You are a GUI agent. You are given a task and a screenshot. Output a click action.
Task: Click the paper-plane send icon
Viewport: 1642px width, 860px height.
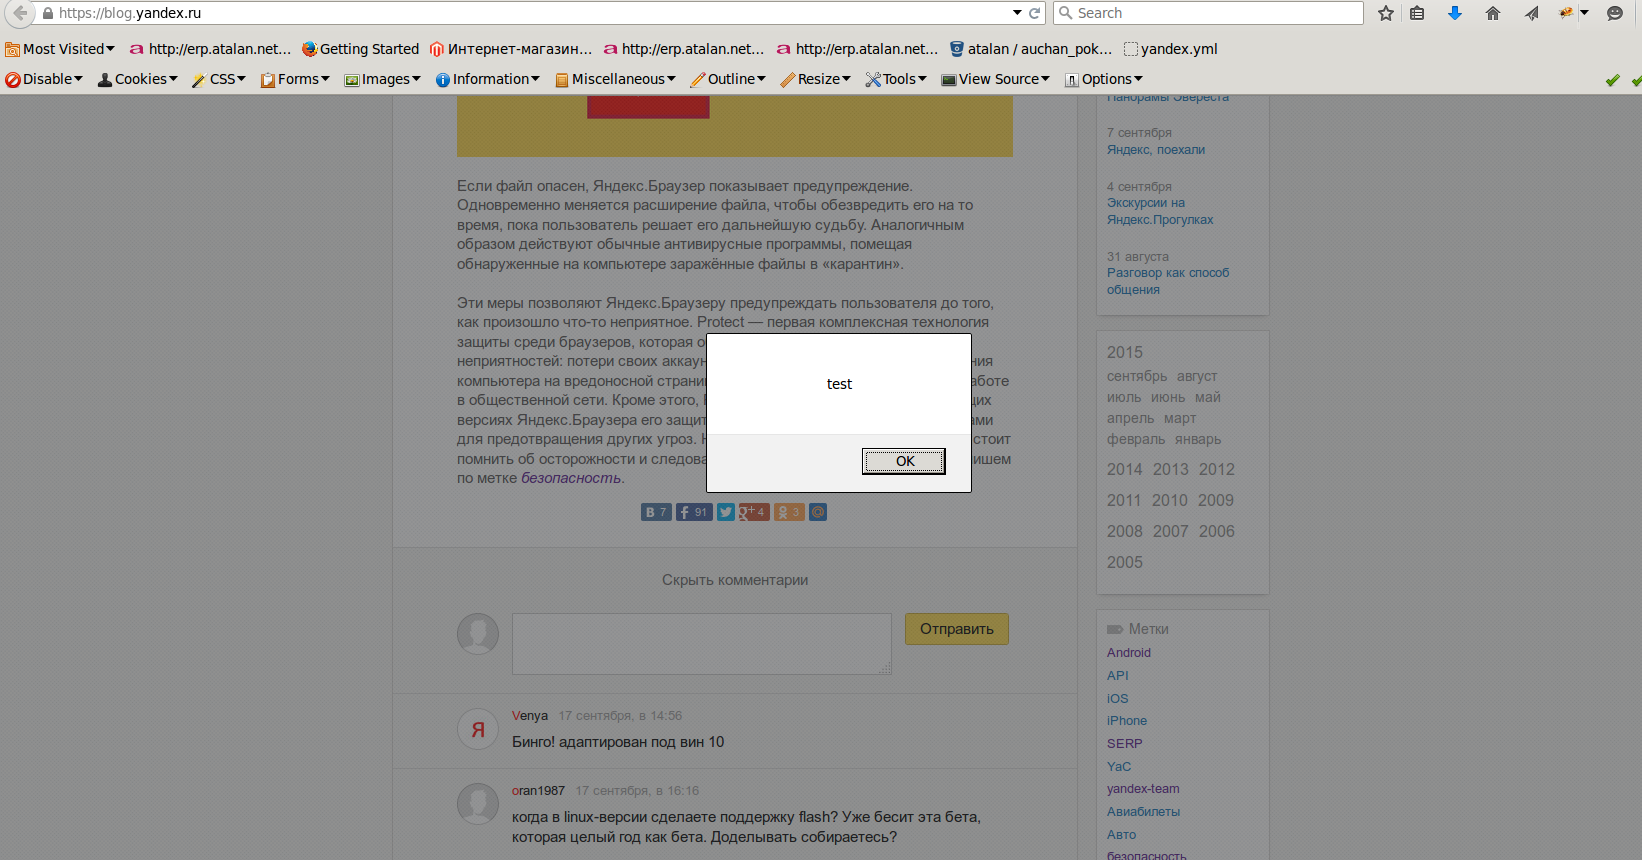pos(1531,13)
